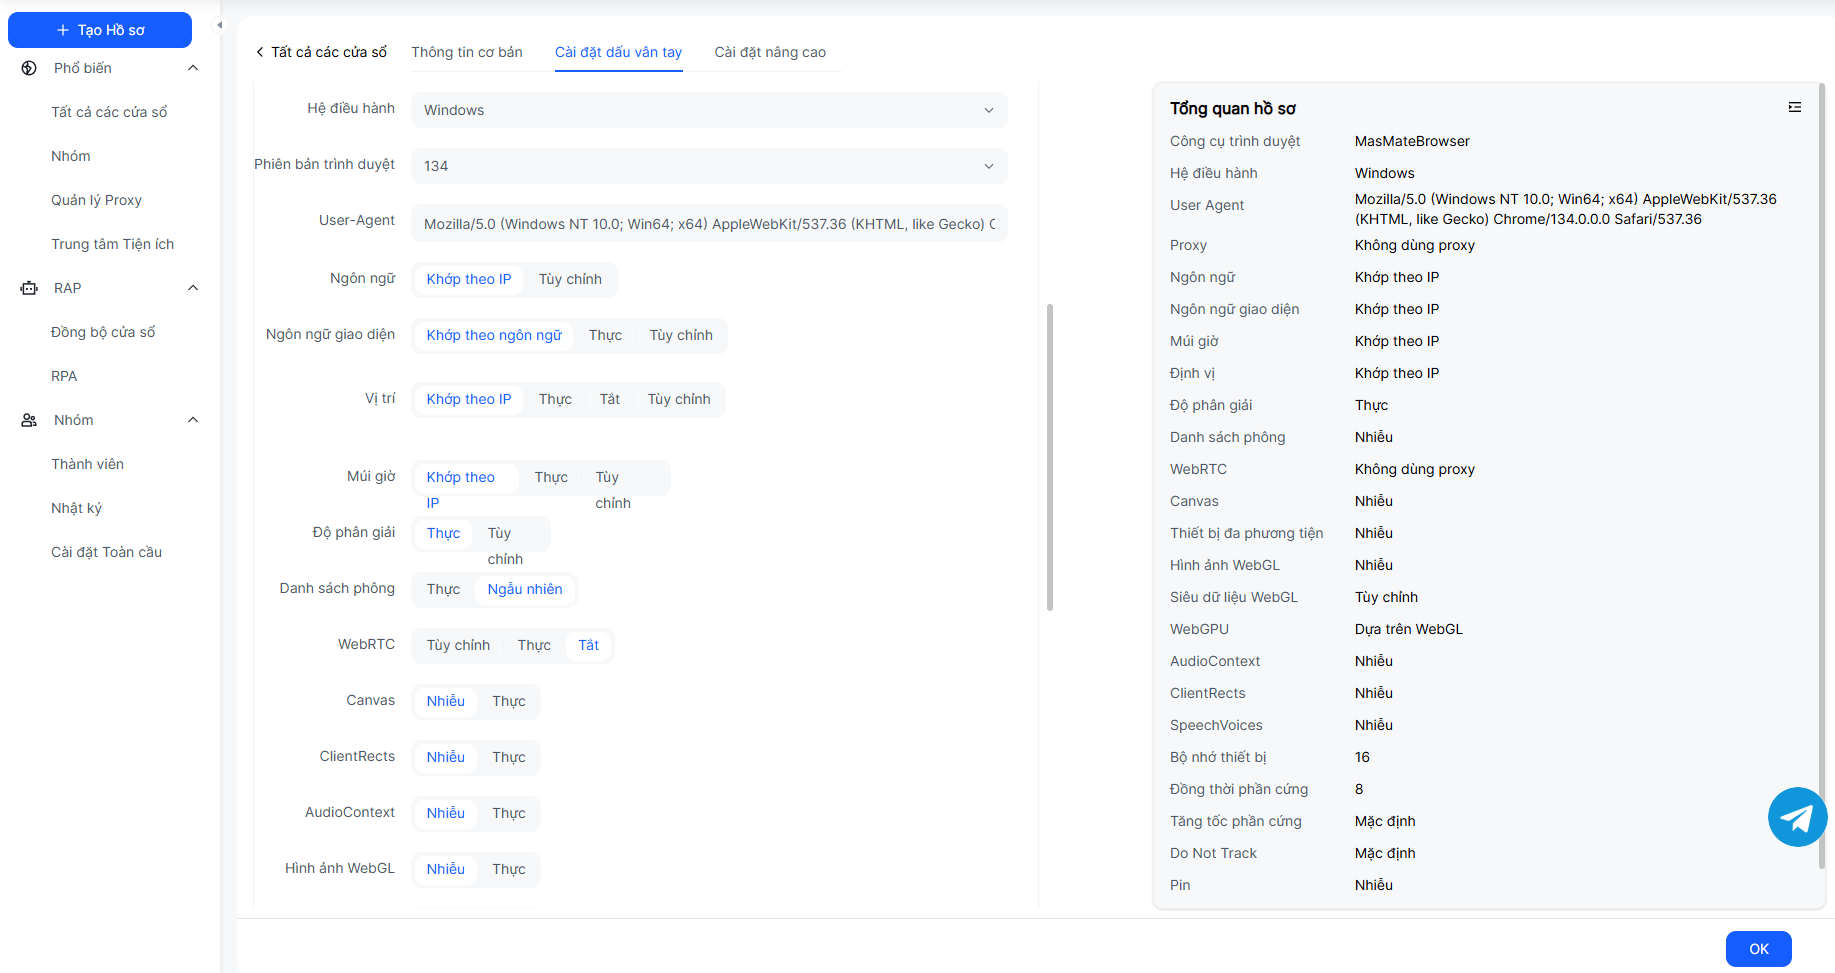This screenshot has width=1835, height=973.
Task: Switch to Thông tin cơ bản tab
Action: click(467, 52)
